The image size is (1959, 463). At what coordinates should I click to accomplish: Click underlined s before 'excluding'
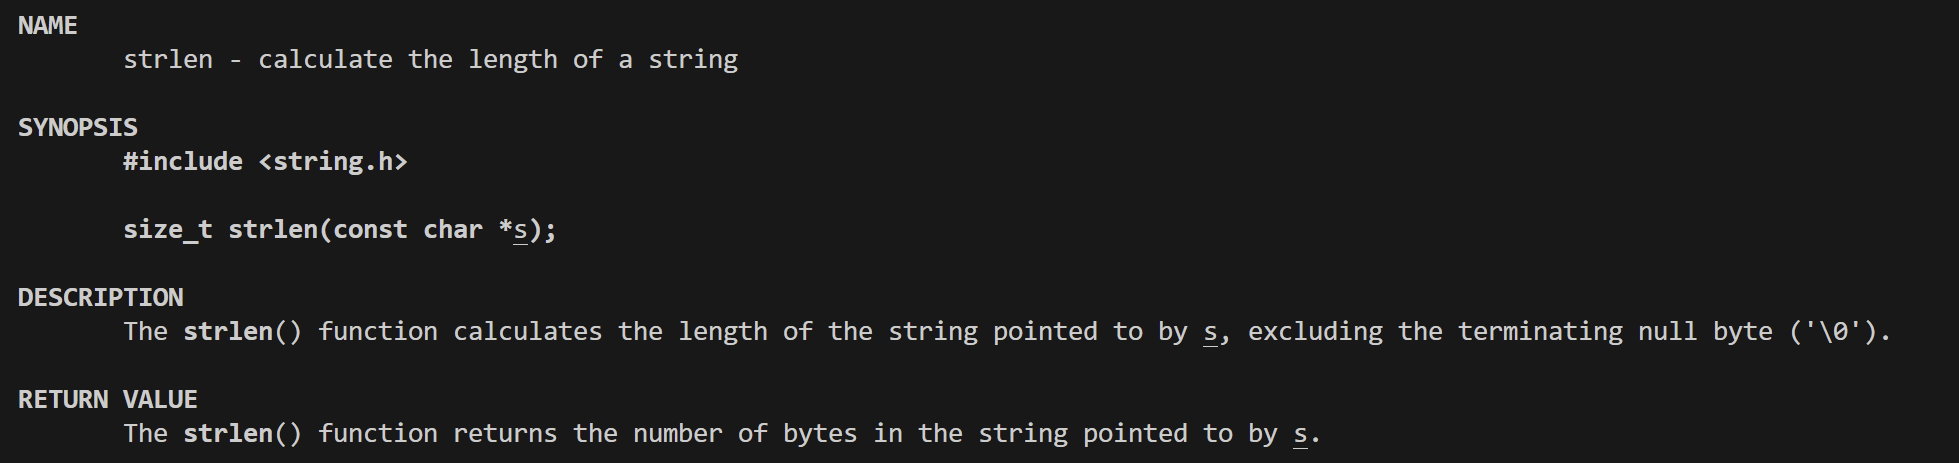tap(1210, 332)
